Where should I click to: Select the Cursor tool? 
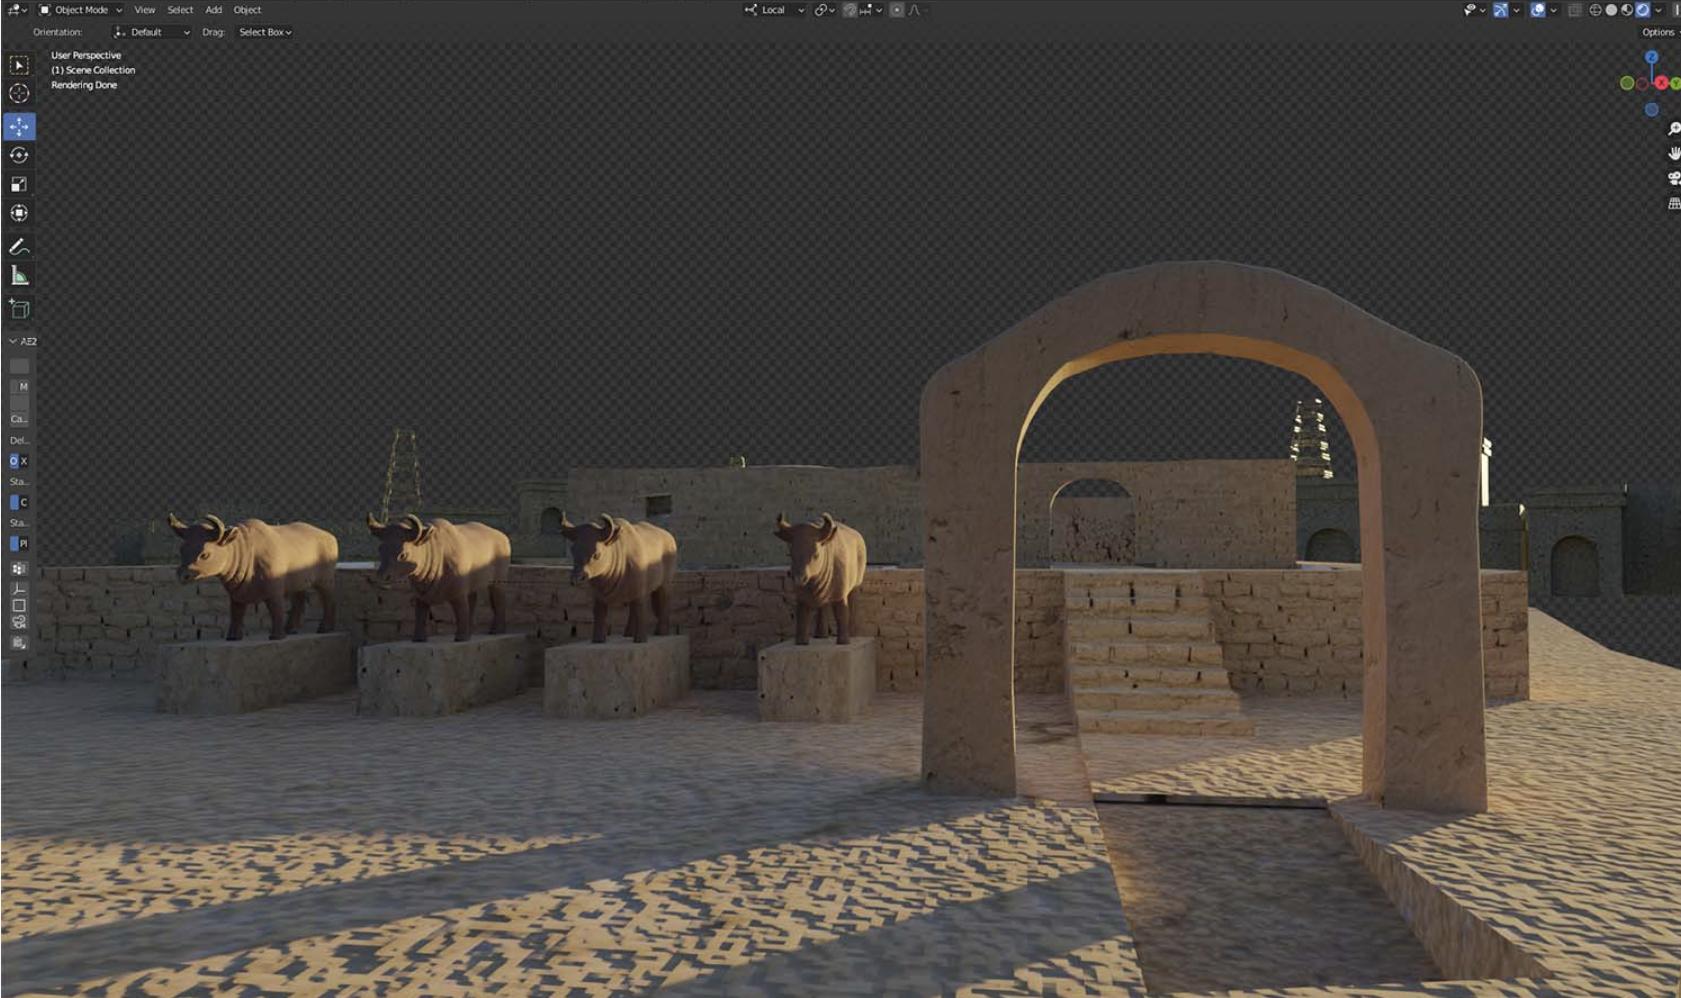pyautogui.click(x=19, y=94)
